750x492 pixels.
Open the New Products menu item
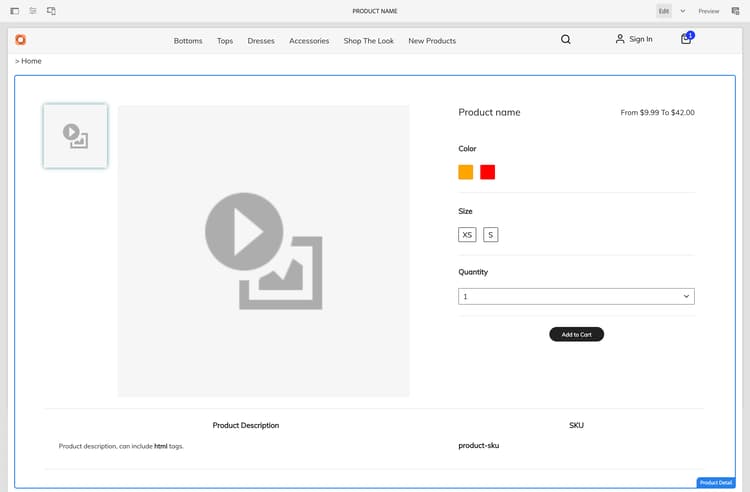point(432,41)
